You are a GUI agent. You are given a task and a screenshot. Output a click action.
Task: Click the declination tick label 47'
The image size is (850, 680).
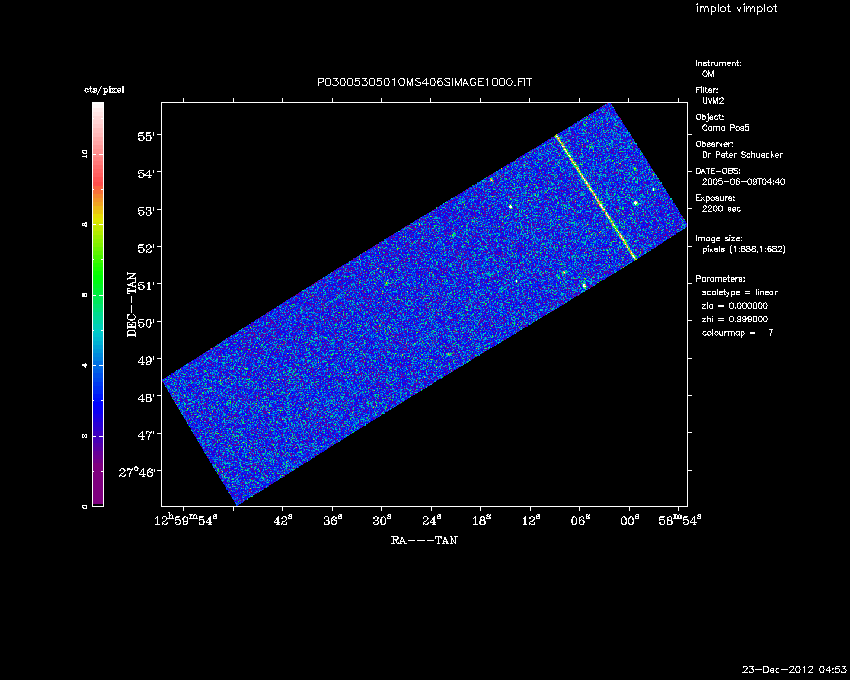click(146, 435)
